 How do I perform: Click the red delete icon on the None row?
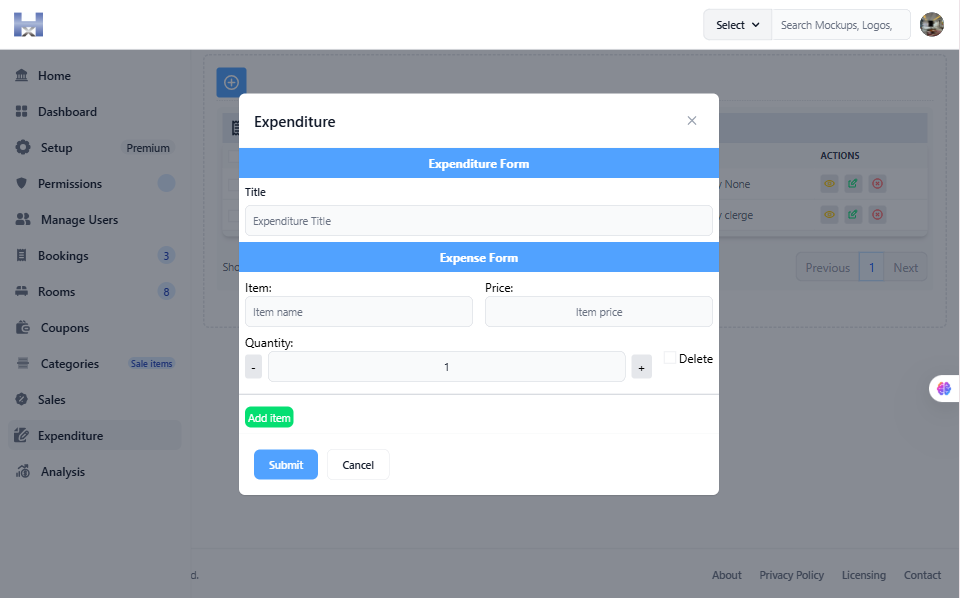(x=877, y=183)
